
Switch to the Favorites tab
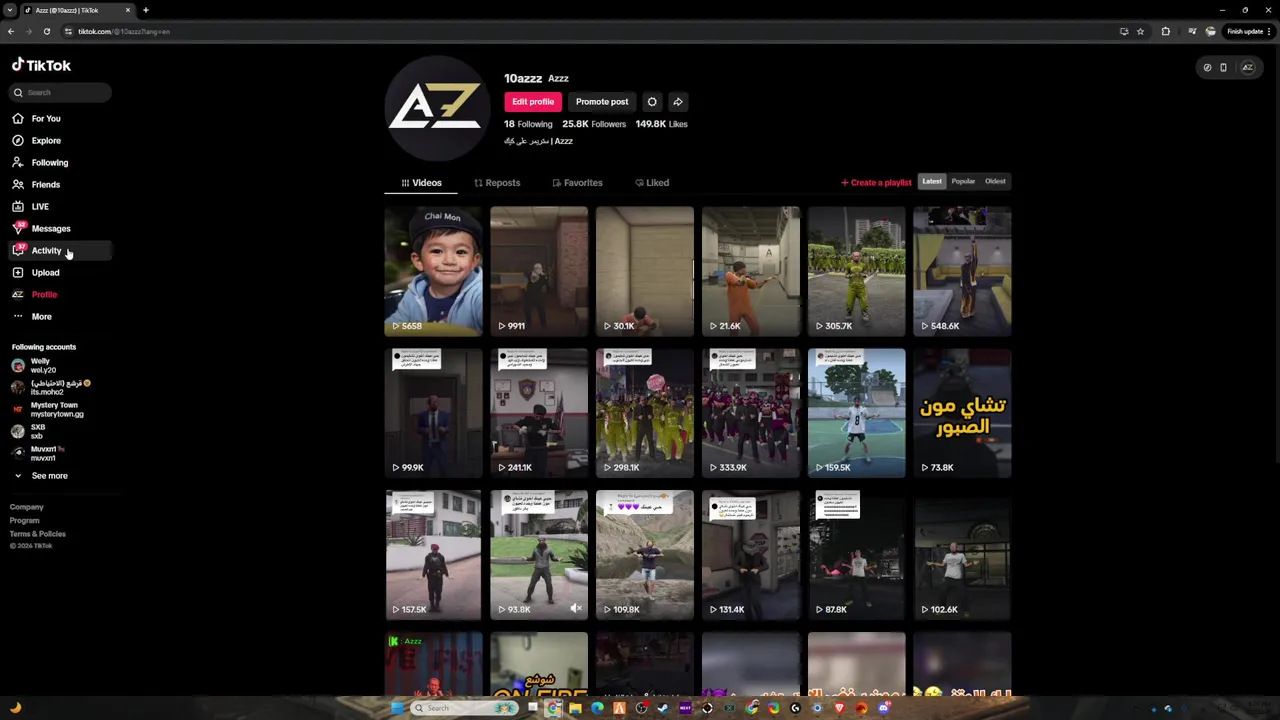pyautogui.click(x=577, y=183)
